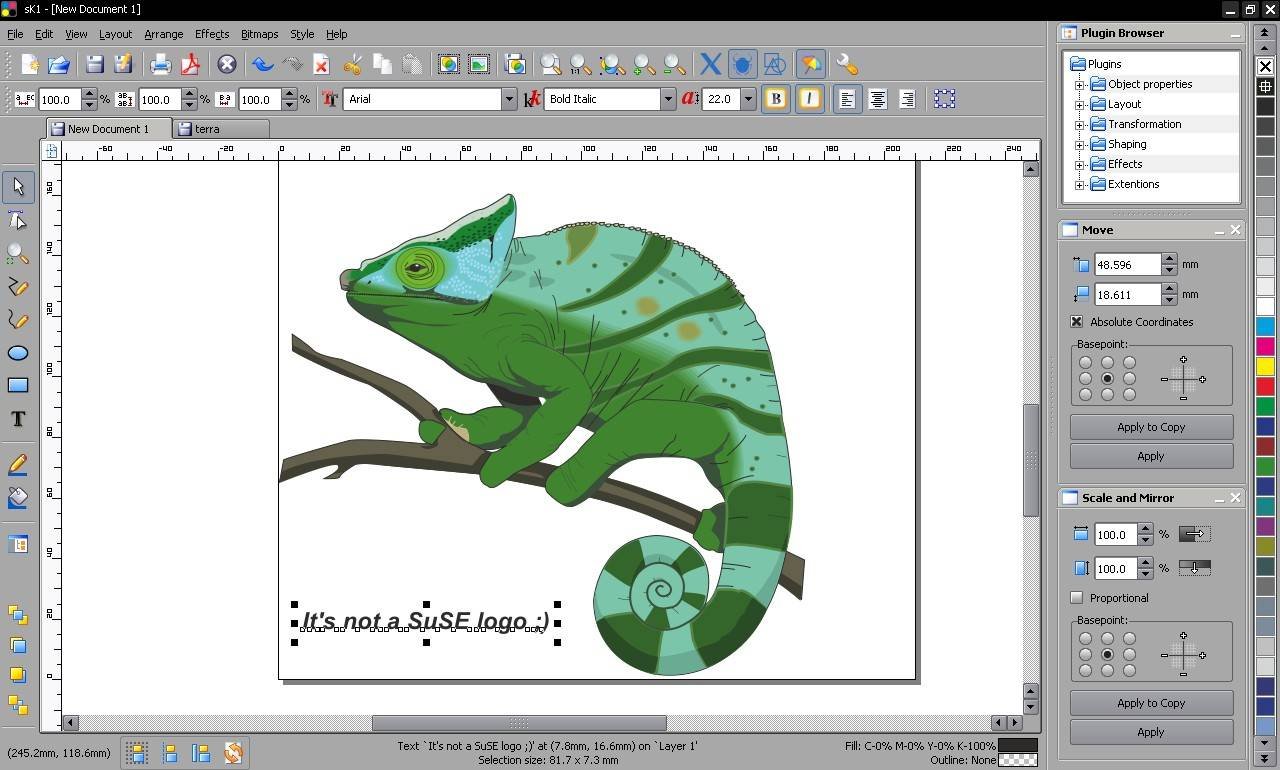Open the Bold Italic font style dropdown

click(668, 99)
